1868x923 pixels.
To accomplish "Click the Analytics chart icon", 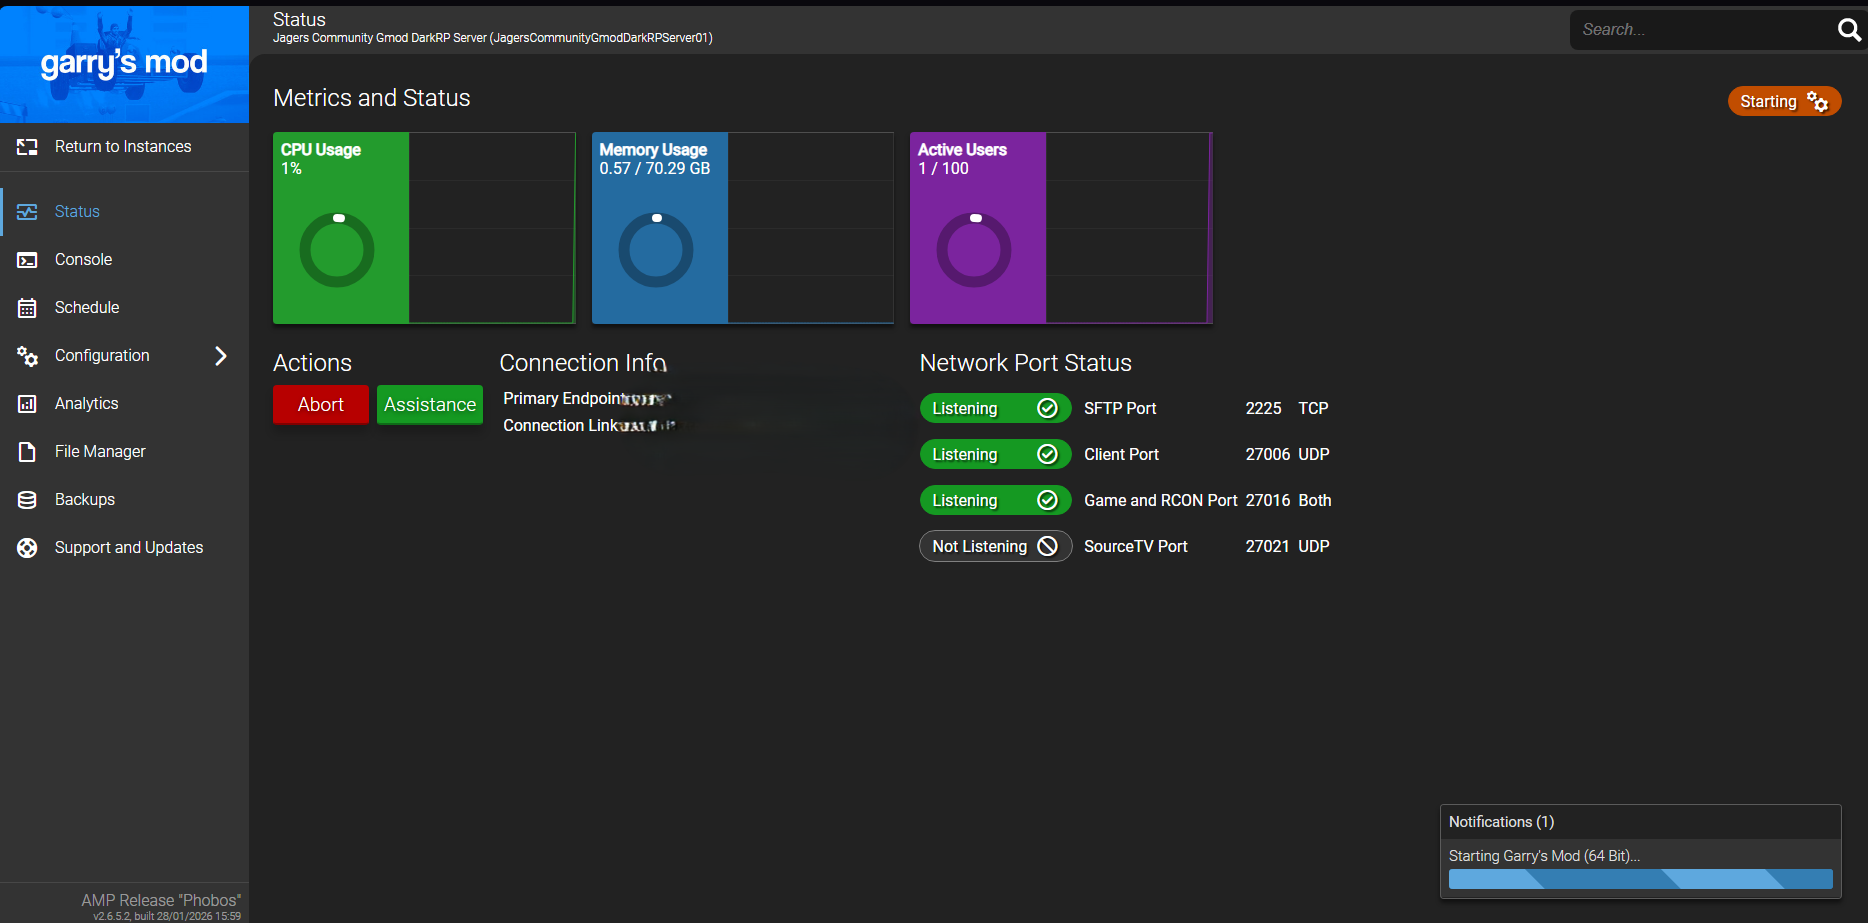I will tap(27, 404).
